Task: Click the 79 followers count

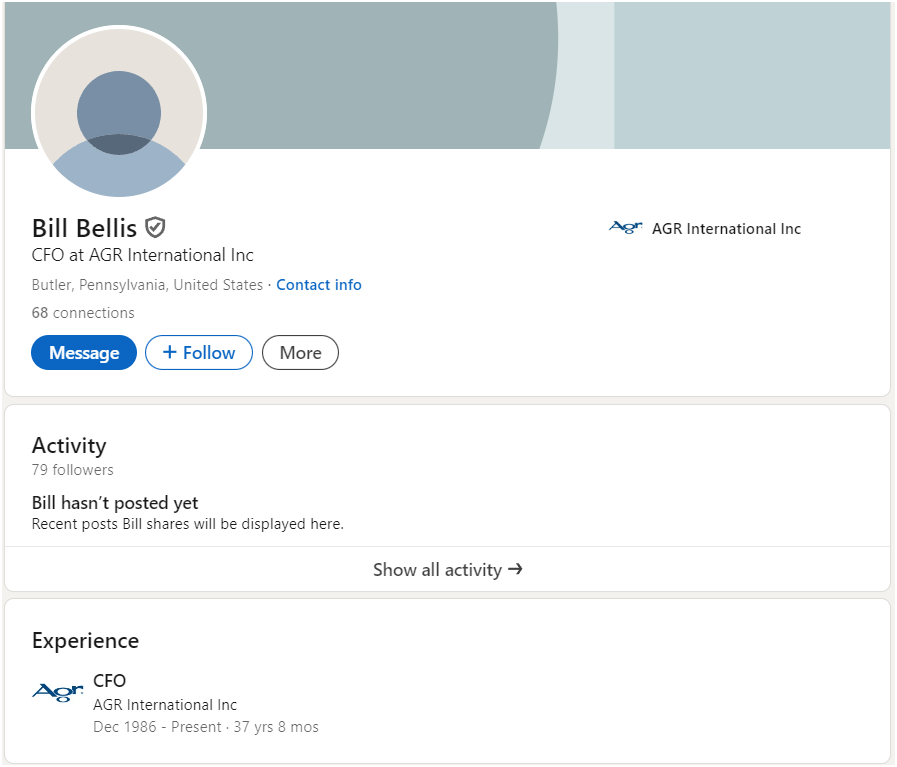Action: tap(73, 470)
